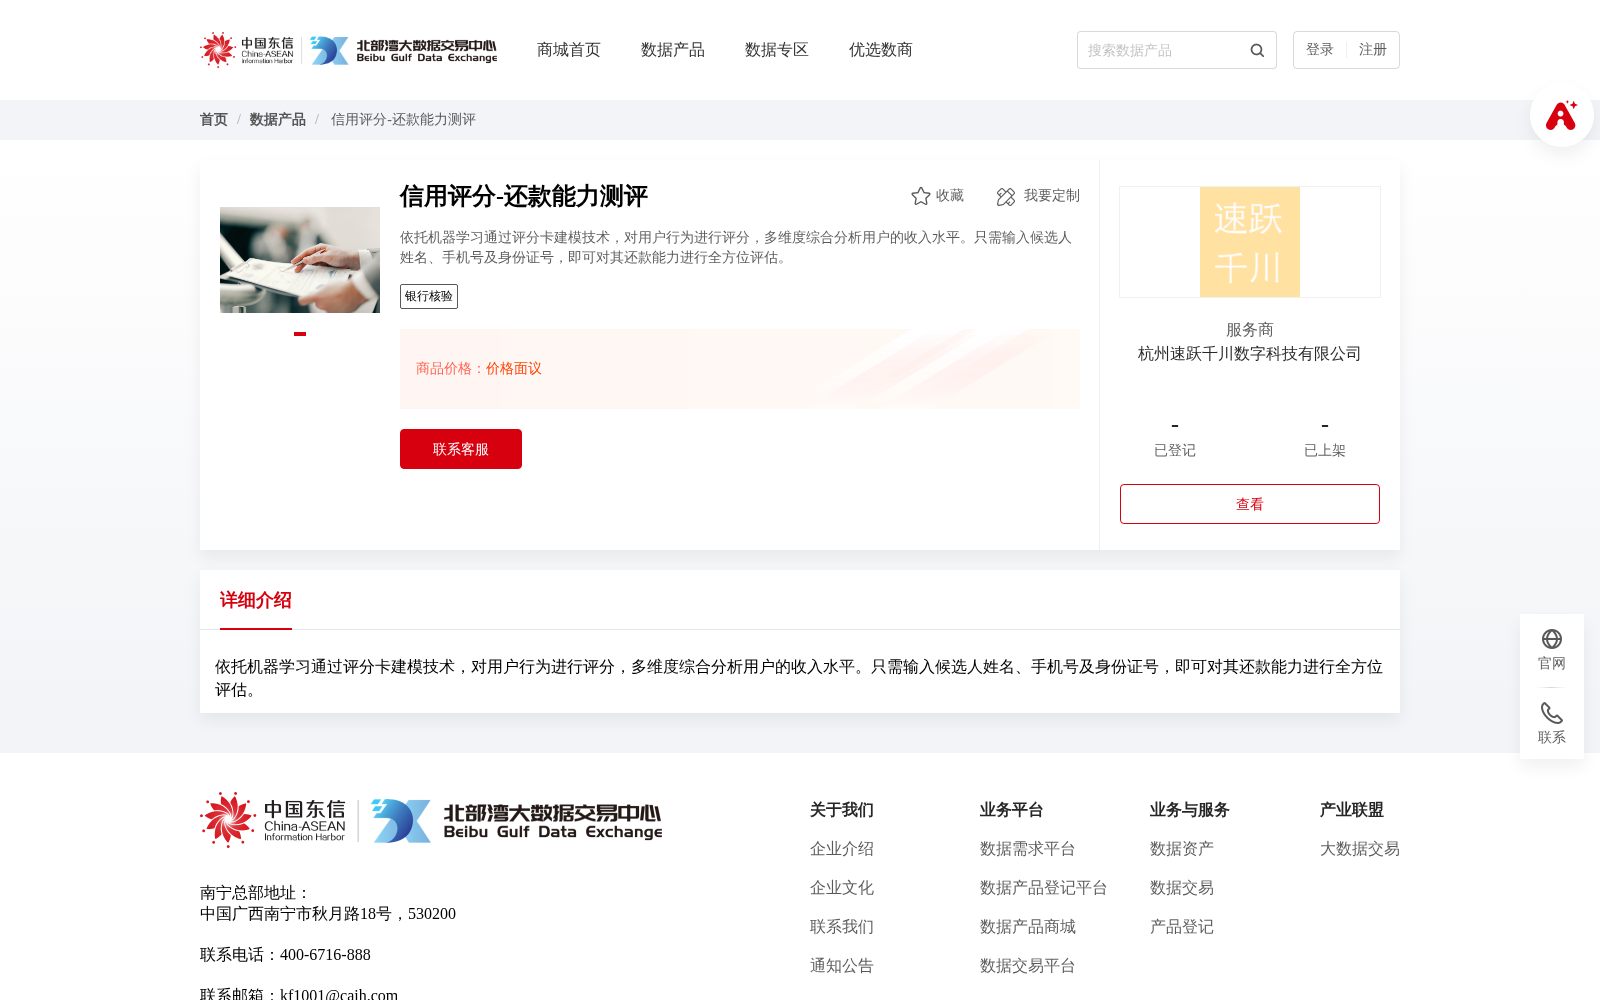1600x1000 pixels.
Task: Click the footer China-ASEAN logo
Action: [273, 820]
